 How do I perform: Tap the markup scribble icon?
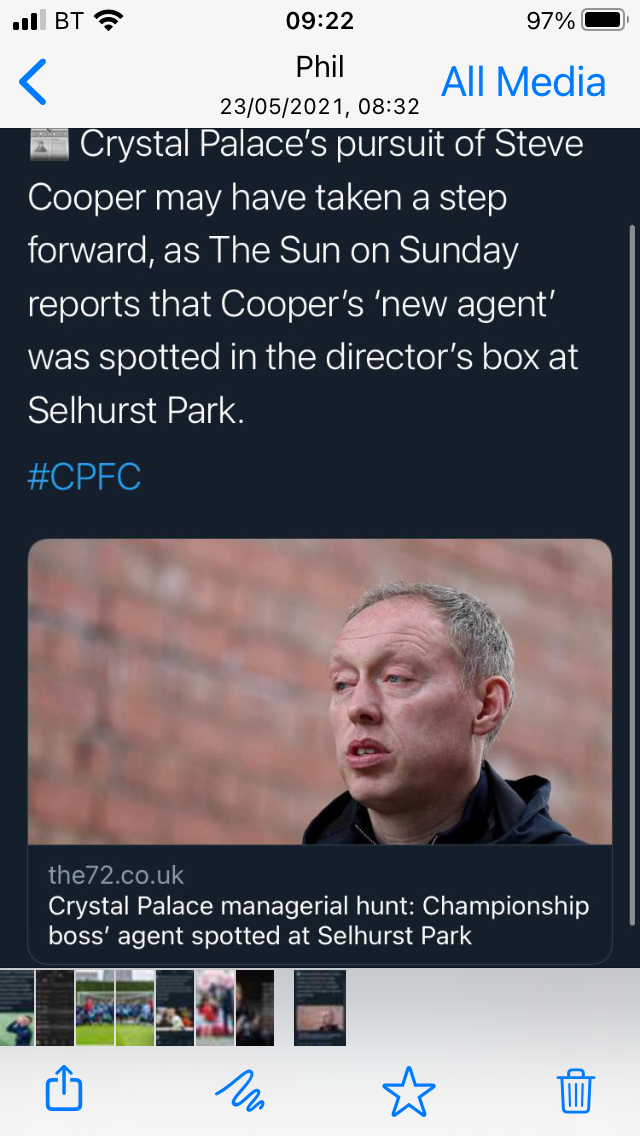(x=240, y=1088)
